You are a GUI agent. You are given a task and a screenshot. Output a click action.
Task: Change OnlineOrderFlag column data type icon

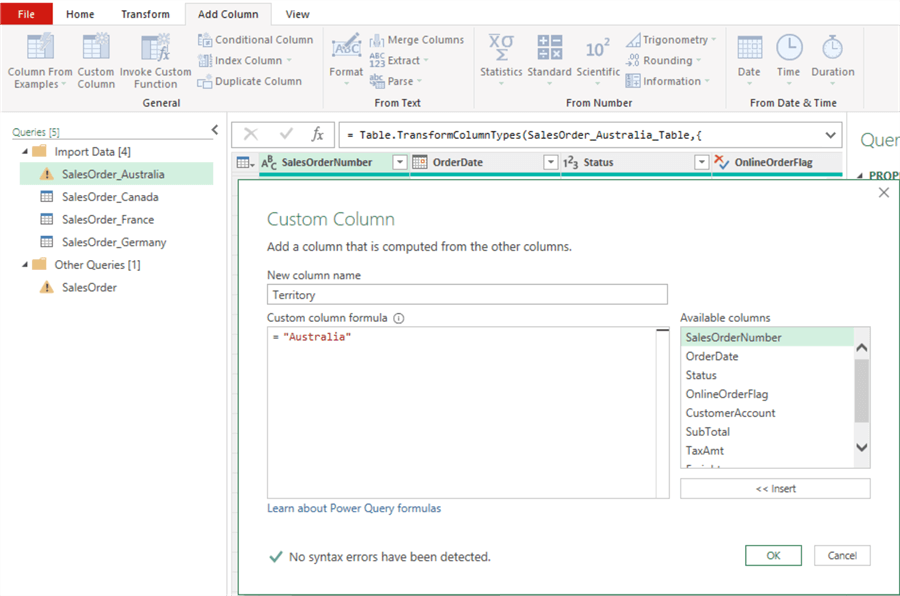(721, 162)
